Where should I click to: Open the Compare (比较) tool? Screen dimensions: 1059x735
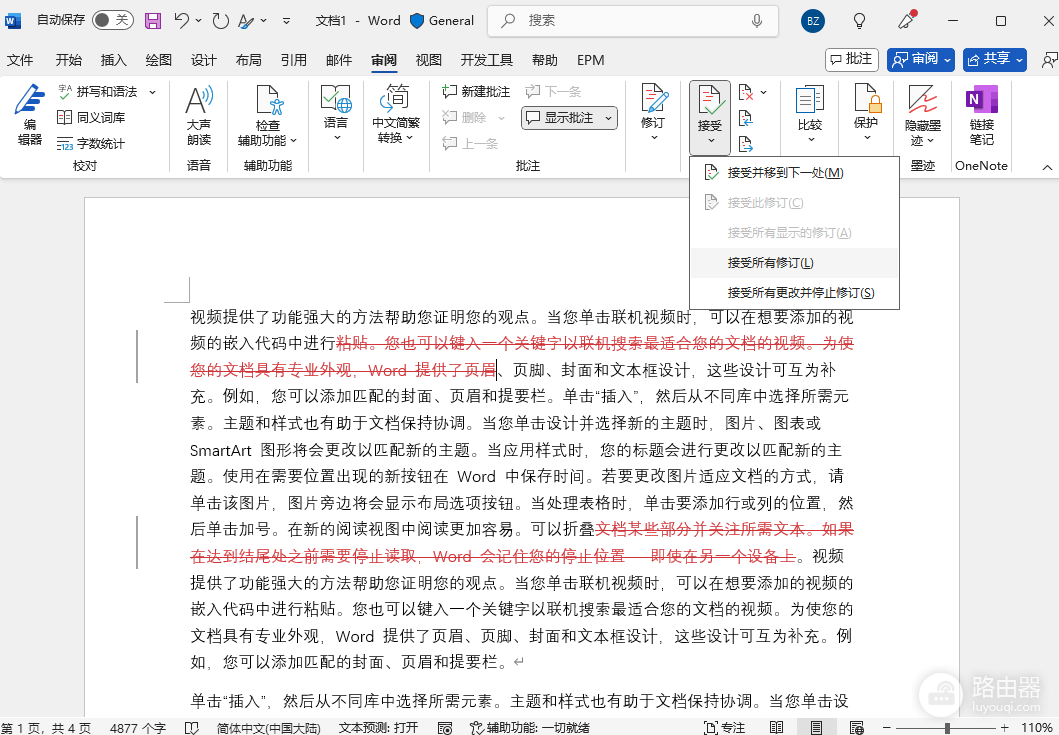tap(810, 113)
